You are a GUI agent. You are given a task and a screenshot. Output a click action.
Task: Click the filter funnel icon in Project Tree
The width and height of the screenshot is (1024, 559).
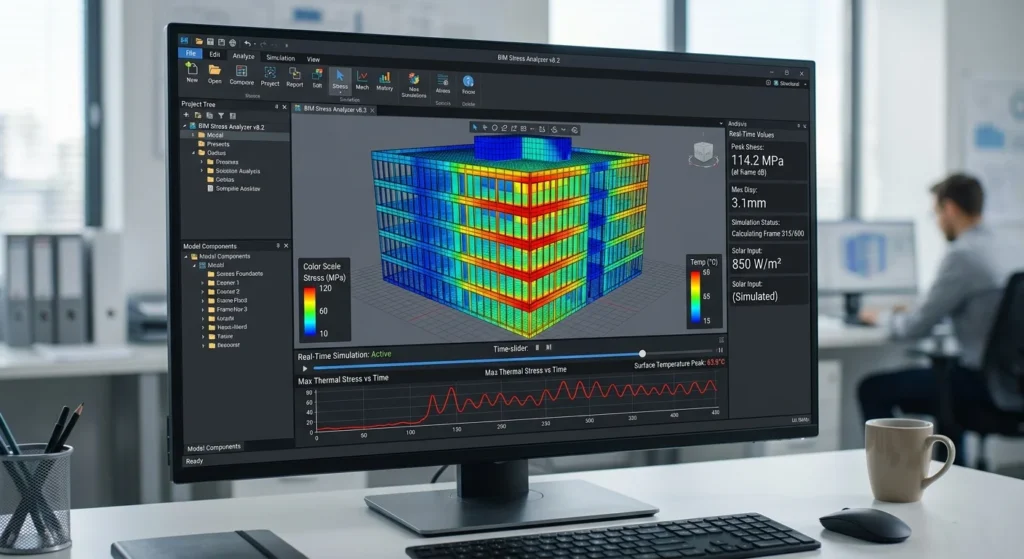(x=221, y=116)
